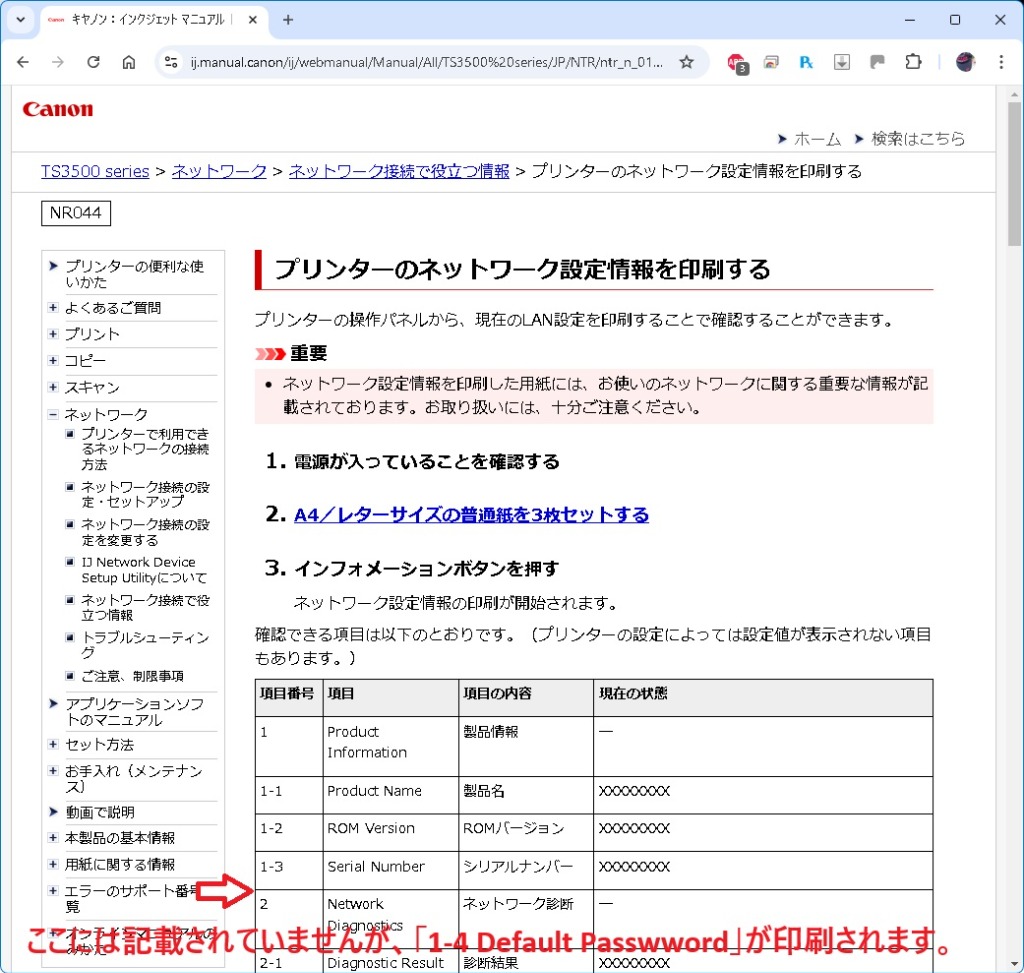Open the Chrome three-dot menu
Viewport: 1024px width, 973px height.
click(x=1001, y=62)
